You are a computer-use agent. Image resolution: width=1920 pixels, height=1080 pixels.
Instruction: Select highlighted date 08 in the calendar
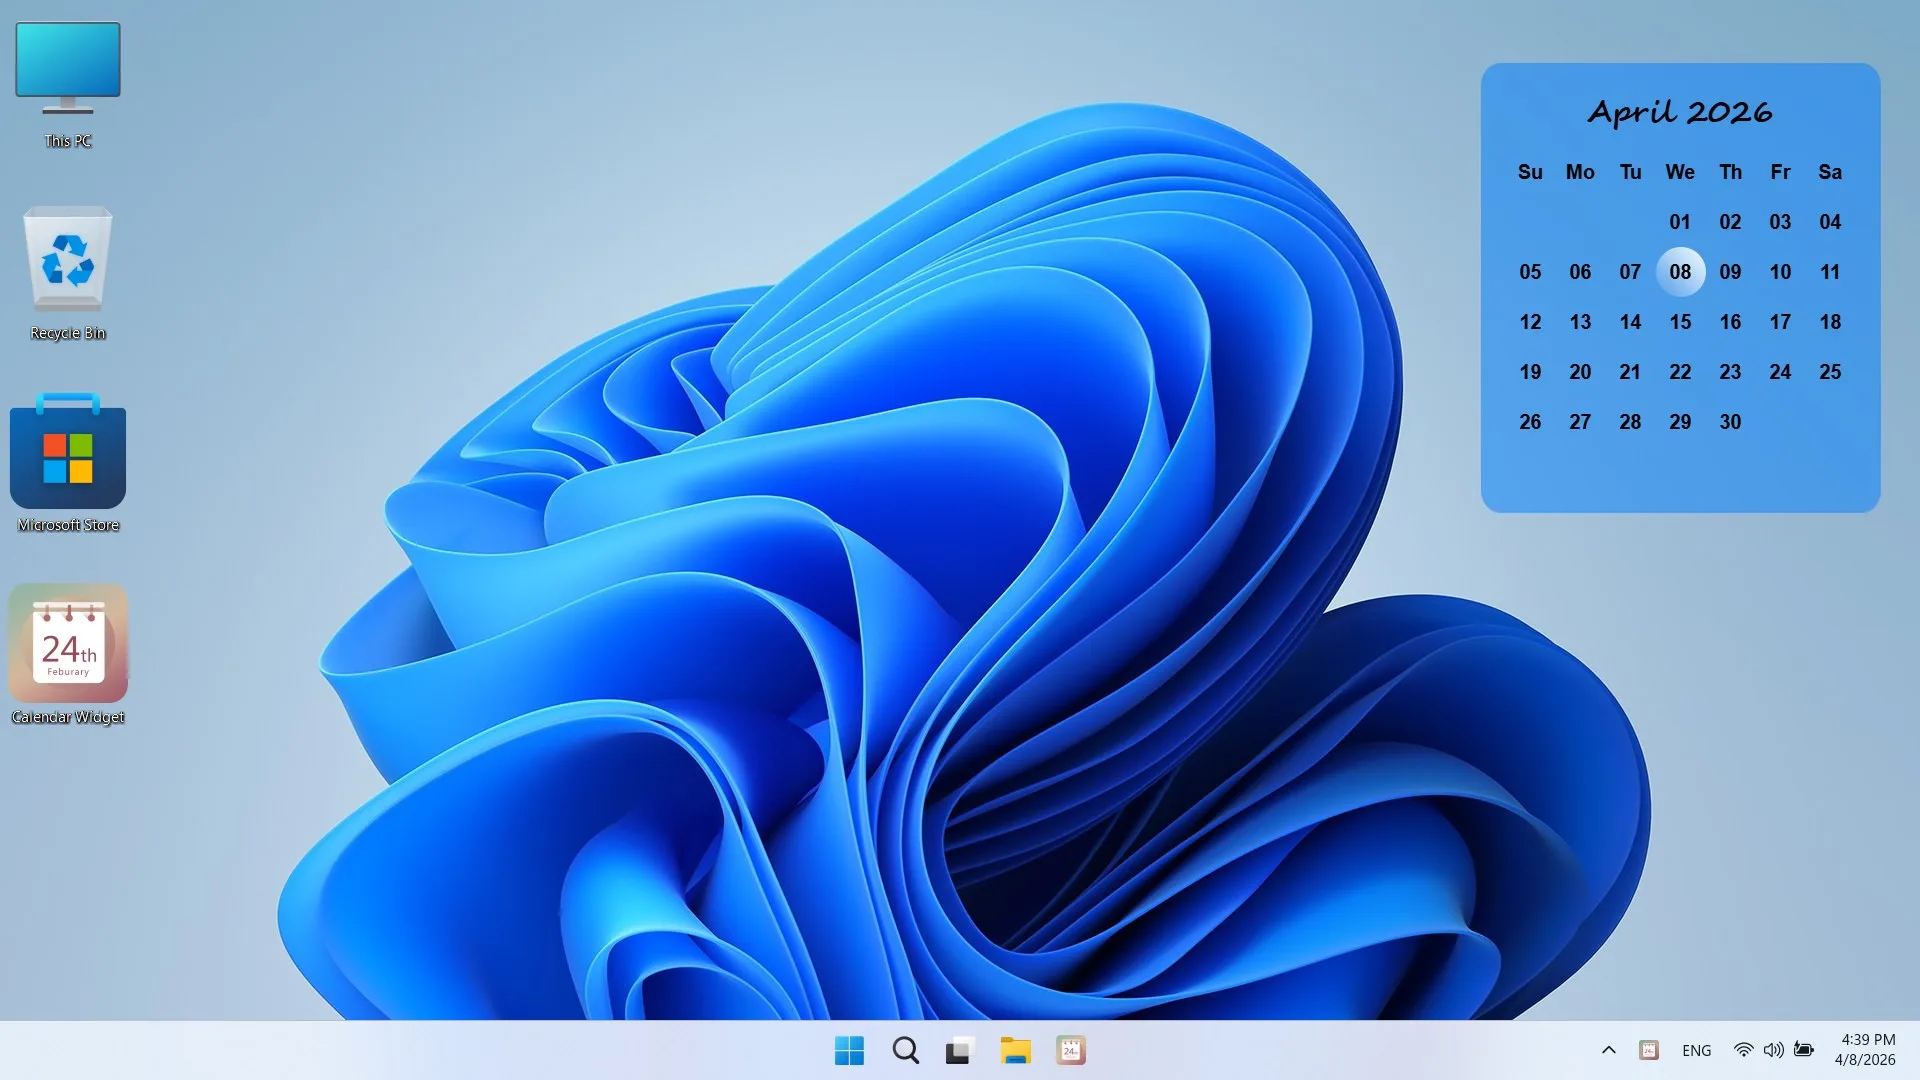[x=1680, y=272]
